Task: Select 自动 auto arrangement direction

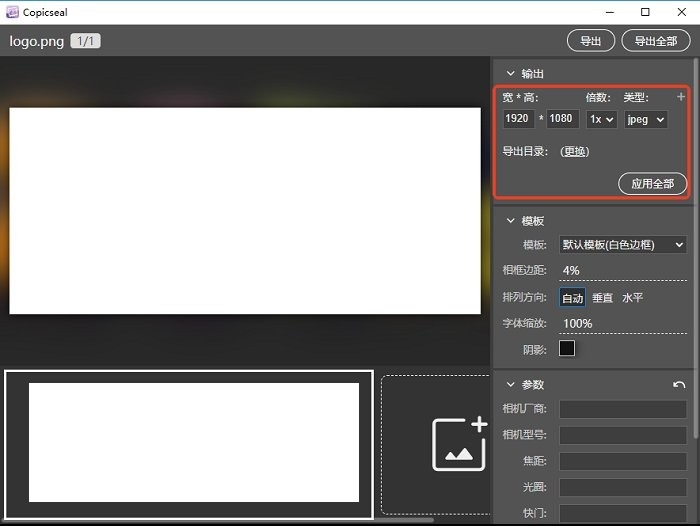Action: [572, 298]
